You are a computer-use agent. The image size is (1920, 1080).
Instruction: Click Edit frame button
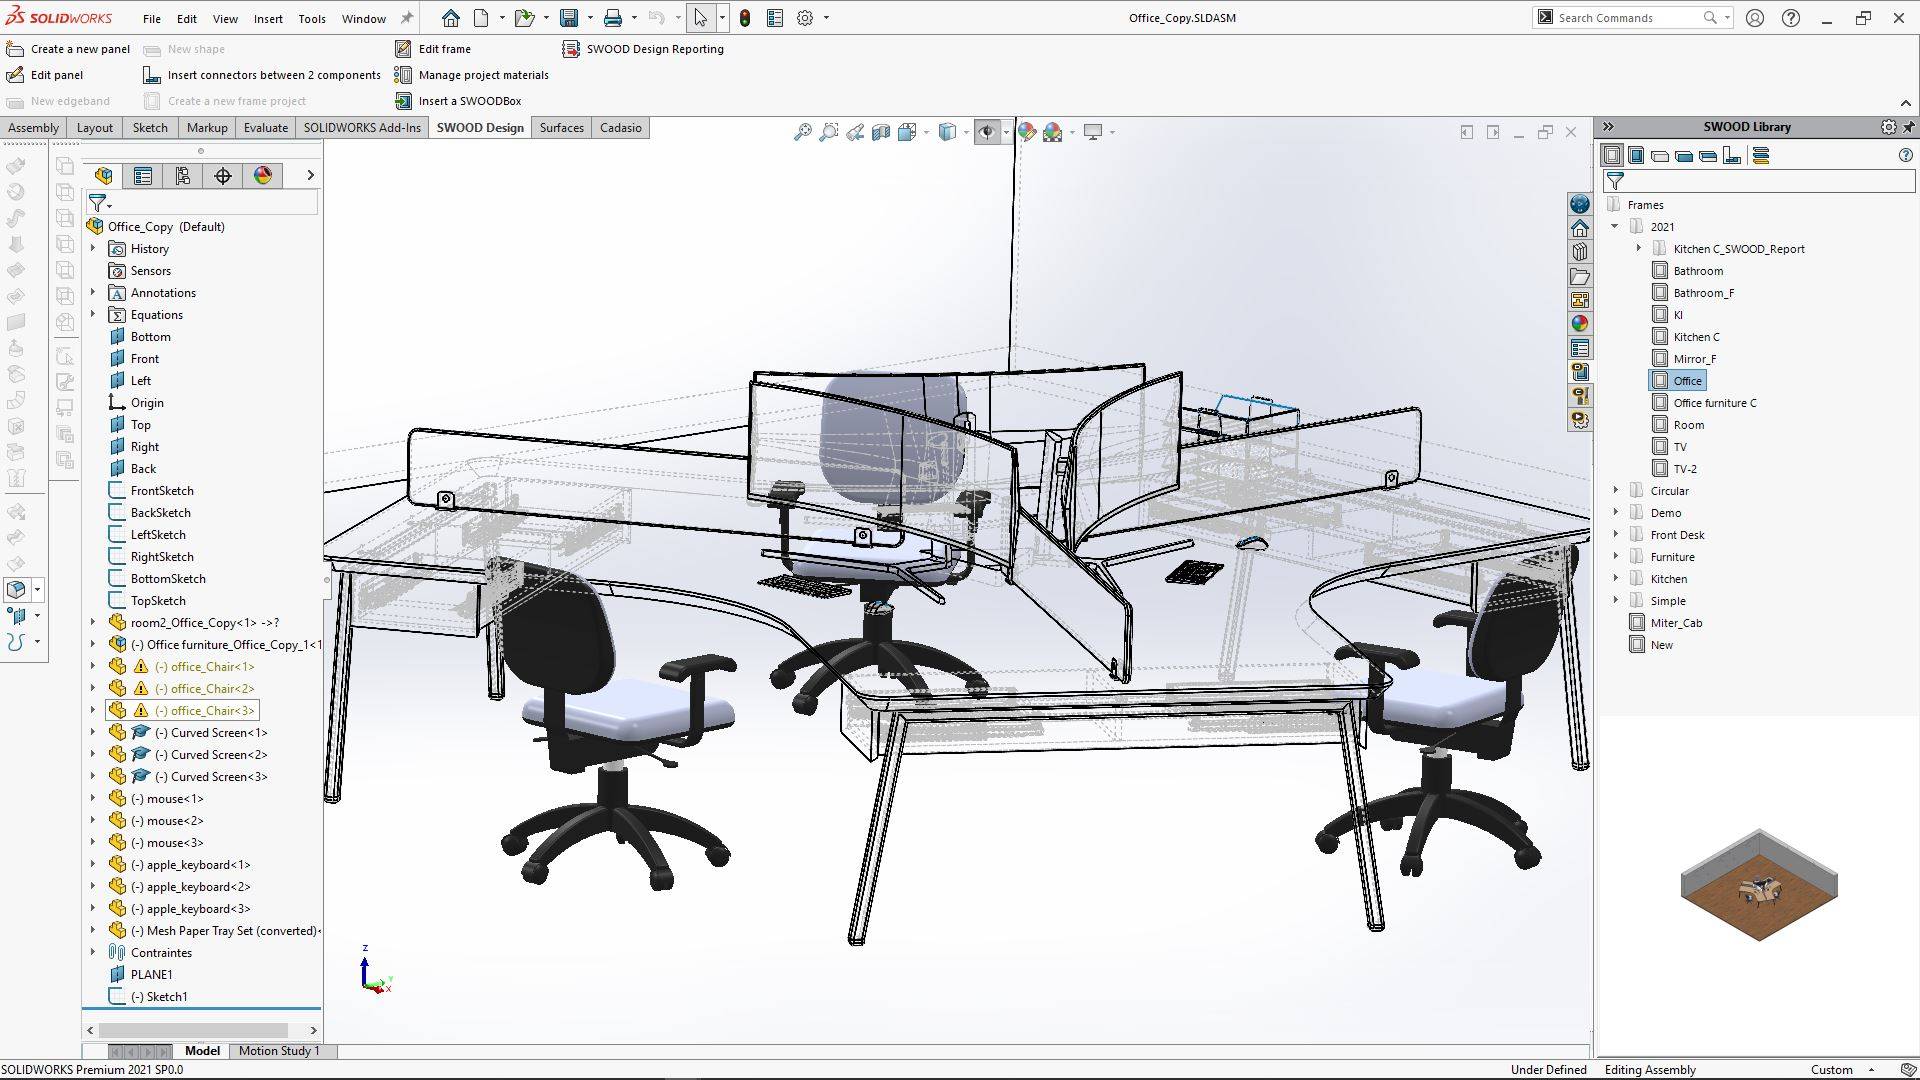pyautogui.click(x=433, y=49)
